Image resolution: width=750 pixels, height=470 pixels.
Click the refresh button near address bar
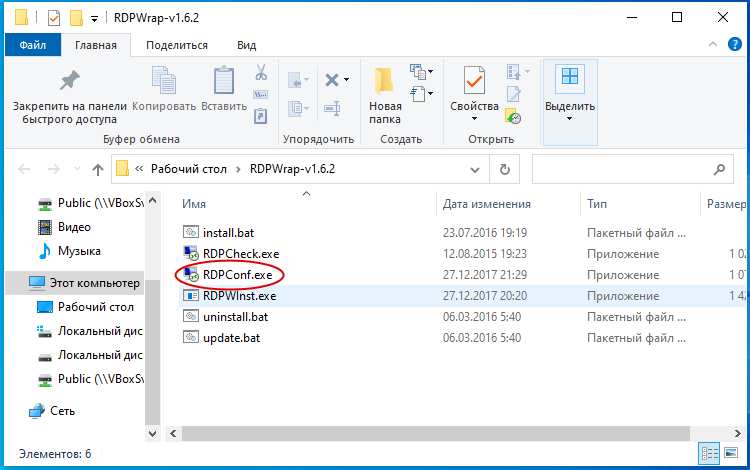(x=505, y=169)
